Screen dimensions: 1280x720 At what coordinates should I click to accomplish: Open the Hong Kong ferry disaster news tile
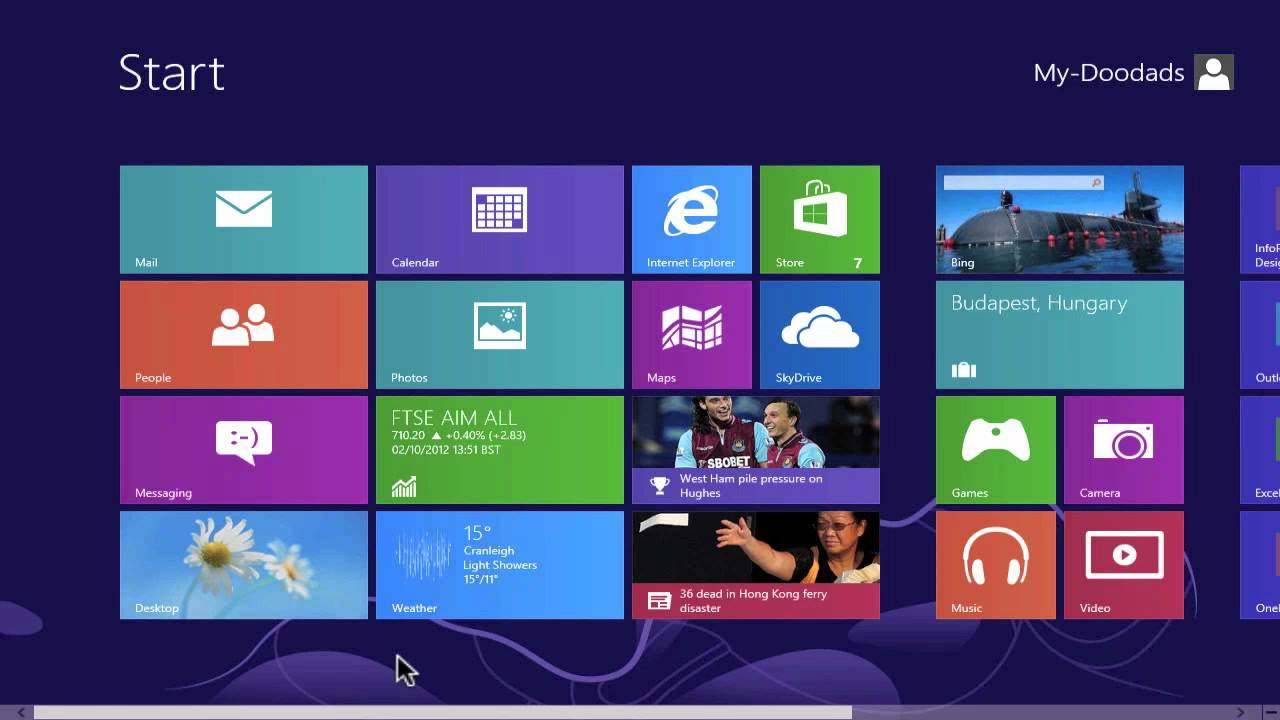756,565
